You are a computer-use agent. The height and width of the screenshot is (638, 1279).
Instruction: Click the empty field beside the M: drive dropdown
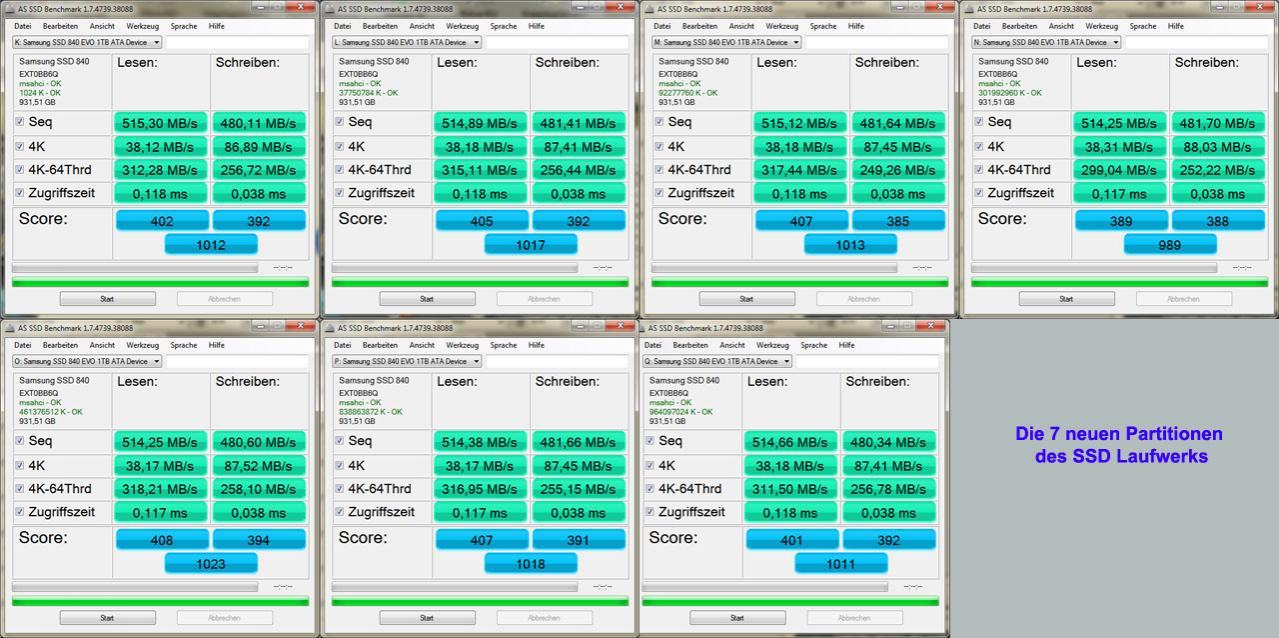(877, 43)
